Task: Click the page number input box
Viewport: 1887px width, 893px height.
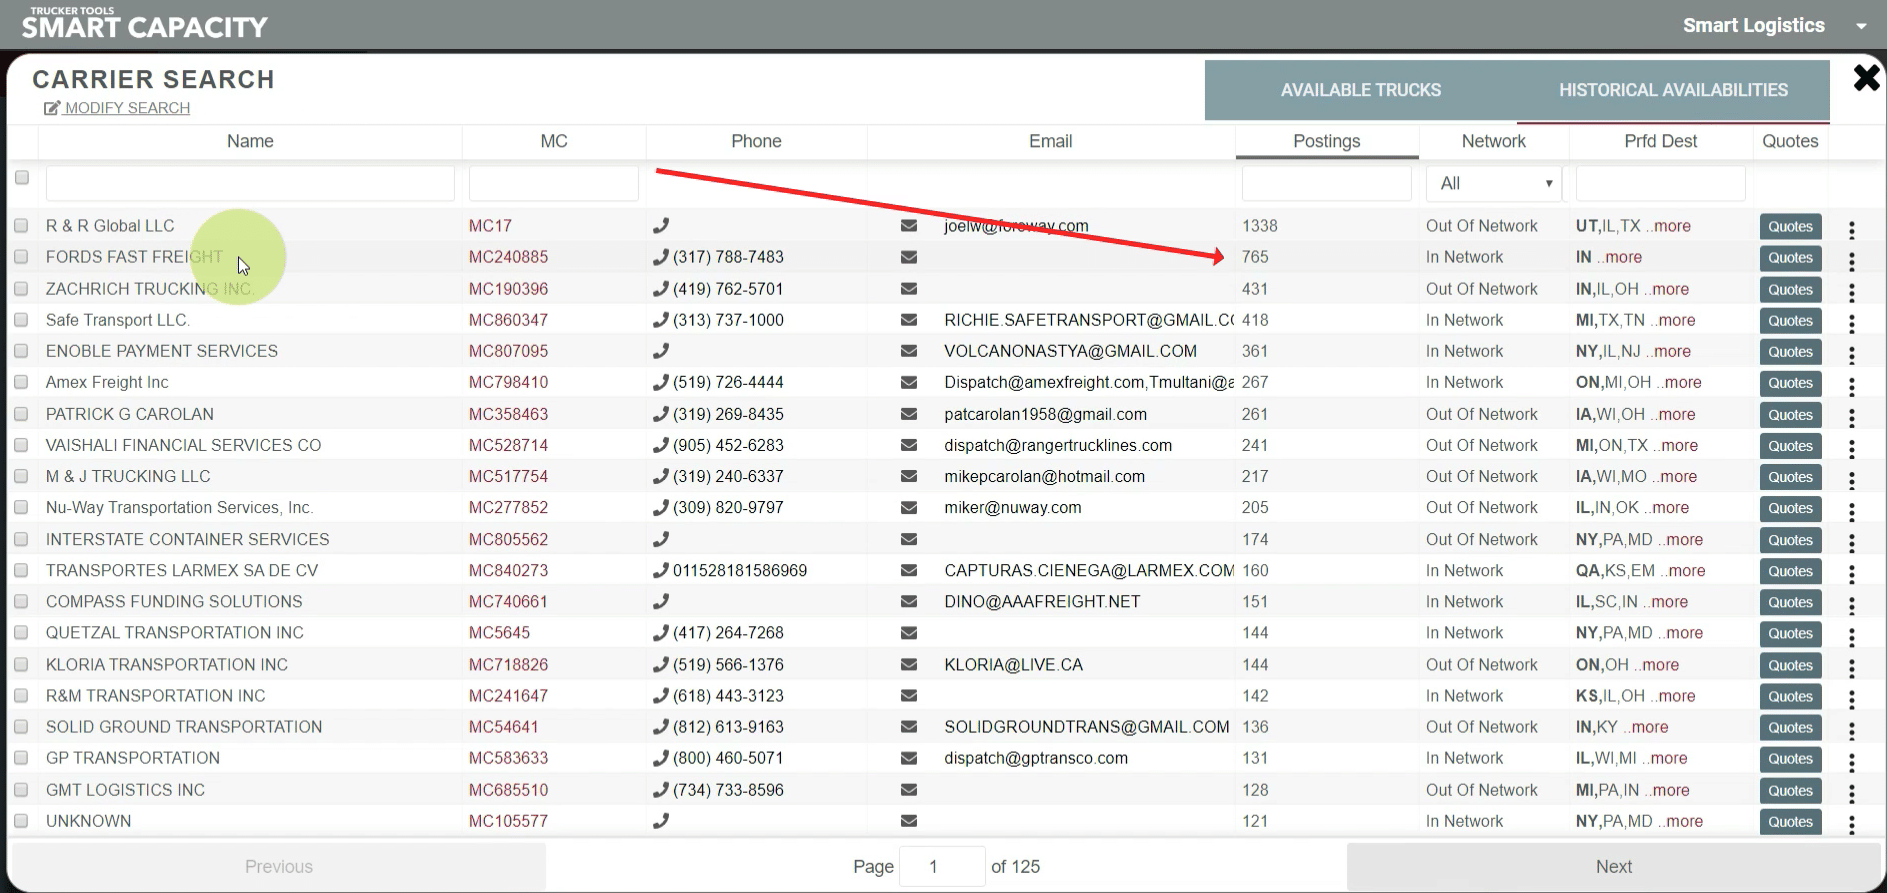Action: coord(942,866)
